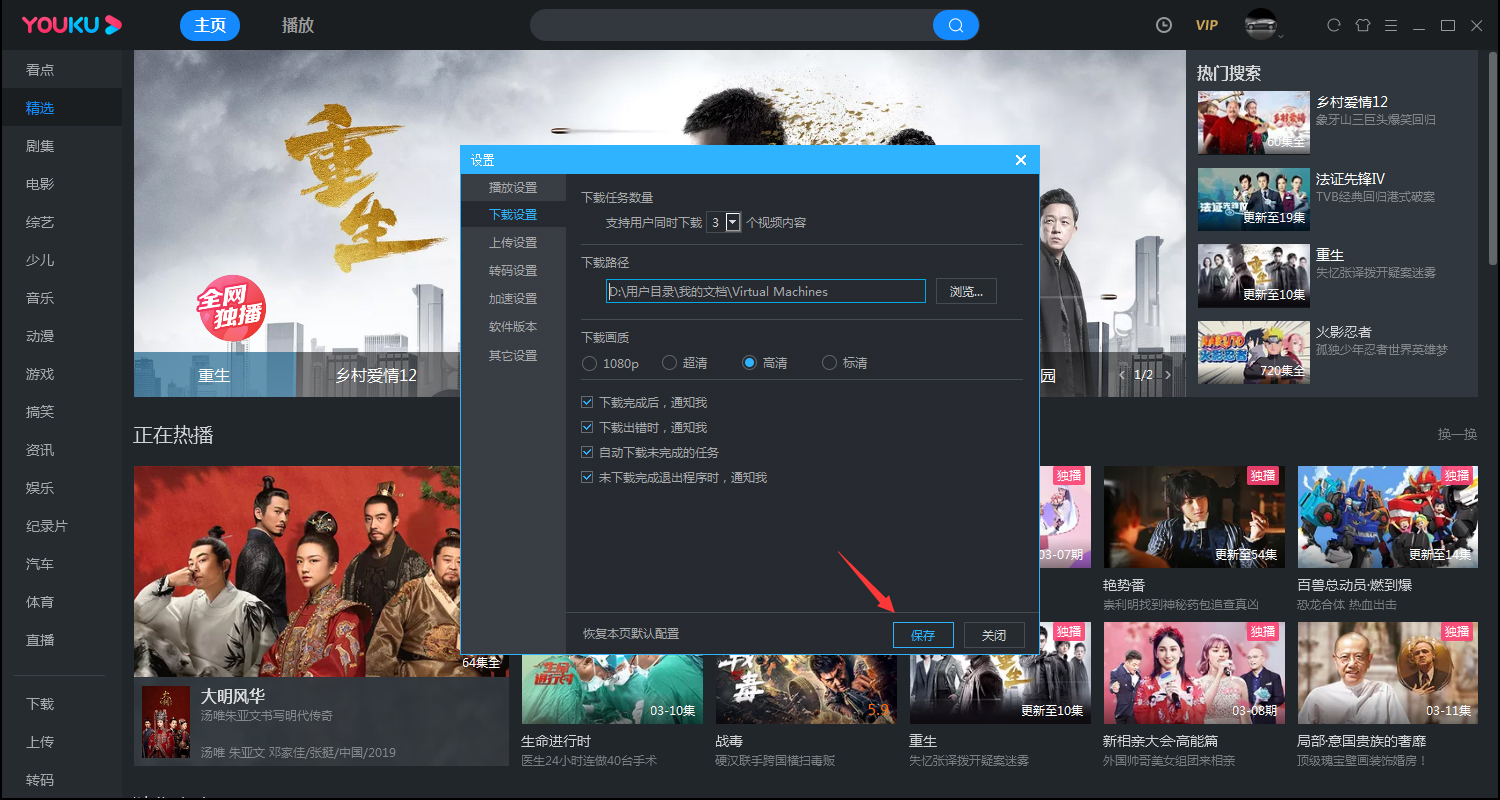Uncheck 下载完成后，通知我
1500x800 pixels.
coord(587,401)
